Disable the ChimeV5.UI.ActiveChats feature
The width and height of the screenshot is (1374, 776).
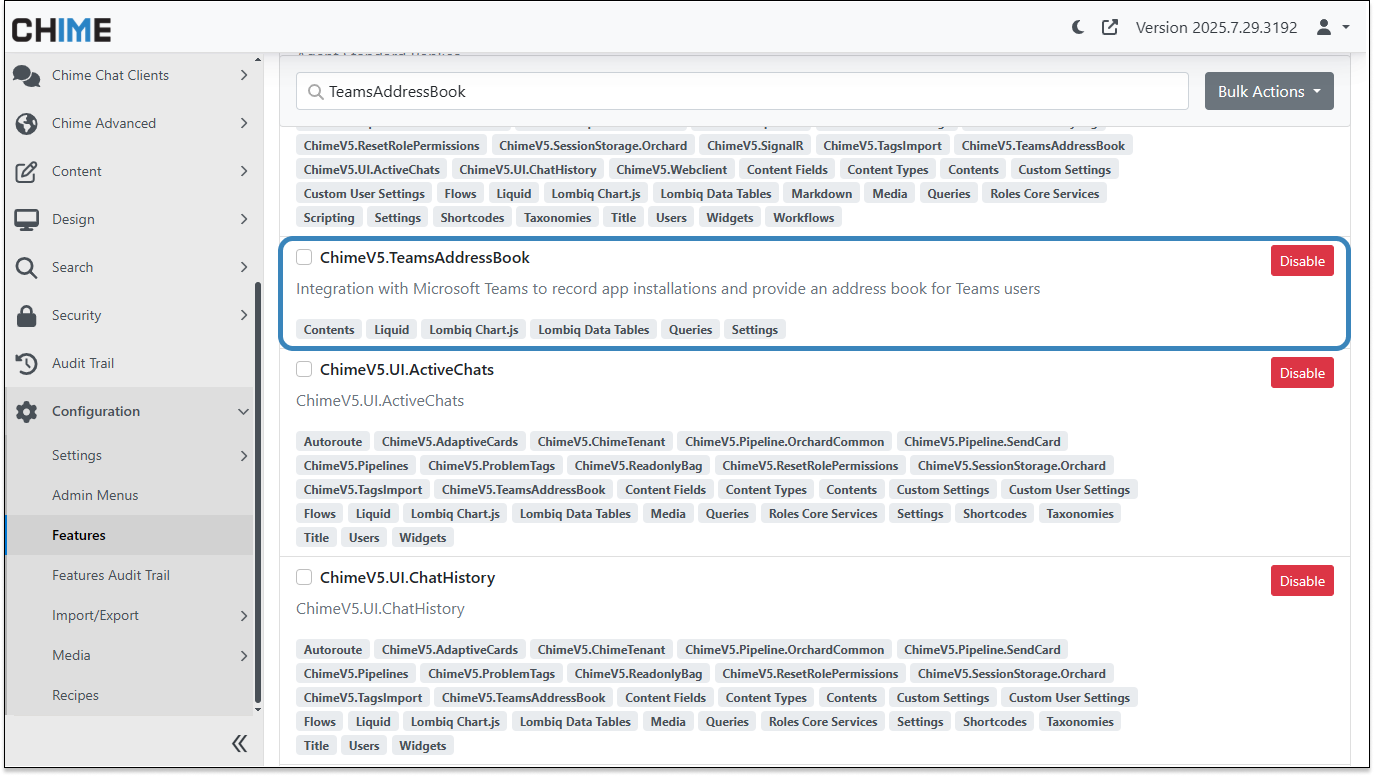1302,373
